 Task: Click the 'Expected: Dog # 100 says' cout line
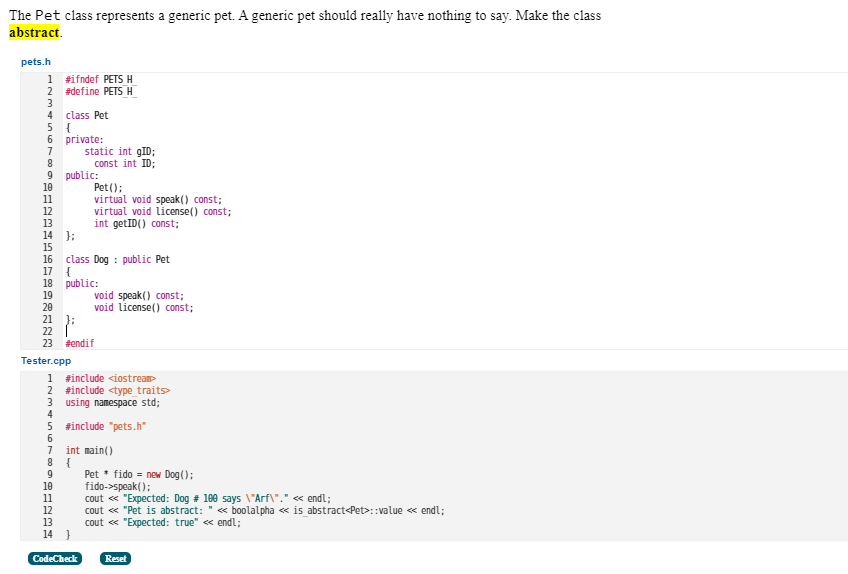pyautogui.click(x=208, y=498)
